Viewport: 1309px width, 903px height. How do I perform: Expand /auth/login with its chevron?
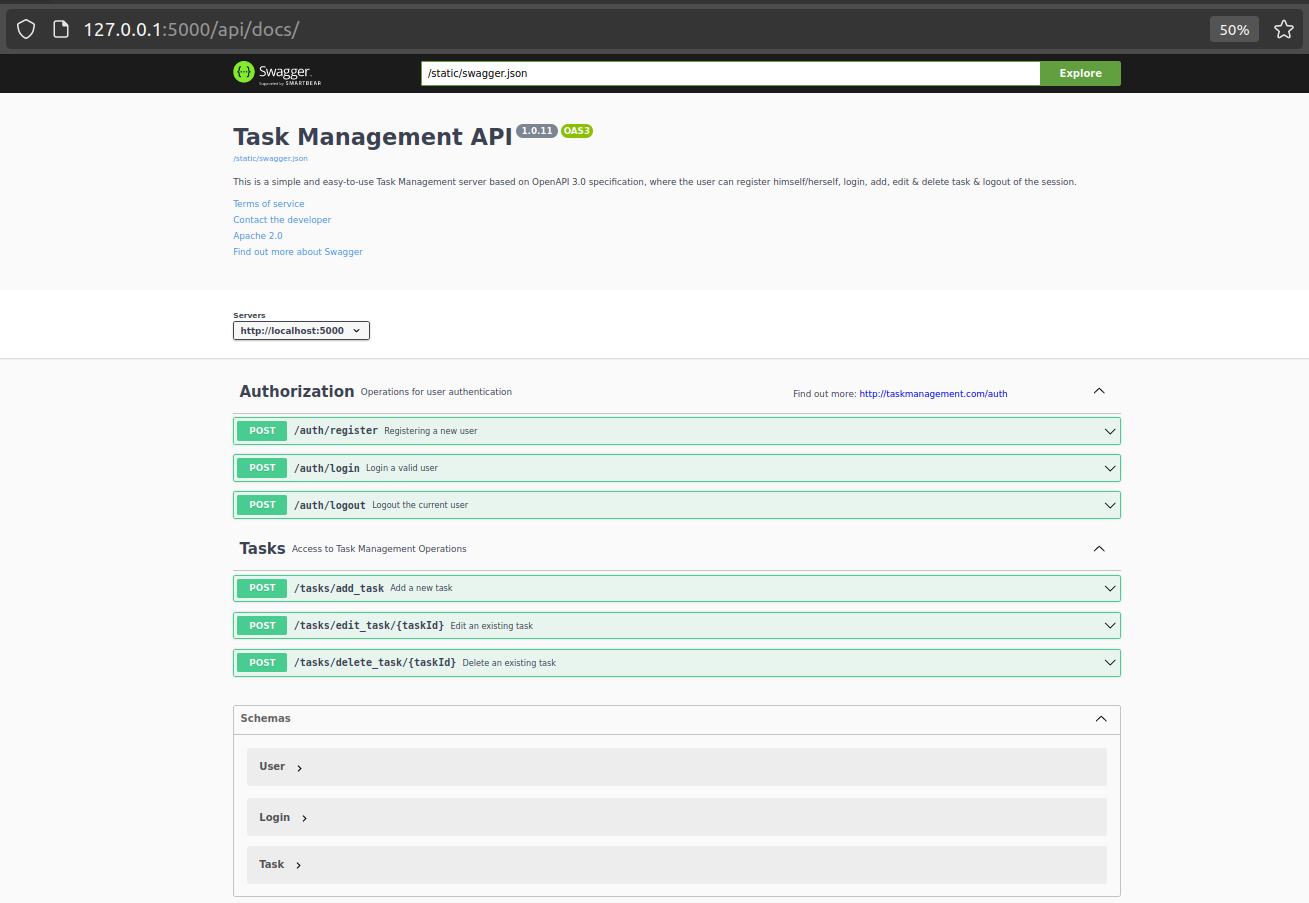tap(1110, 468)
